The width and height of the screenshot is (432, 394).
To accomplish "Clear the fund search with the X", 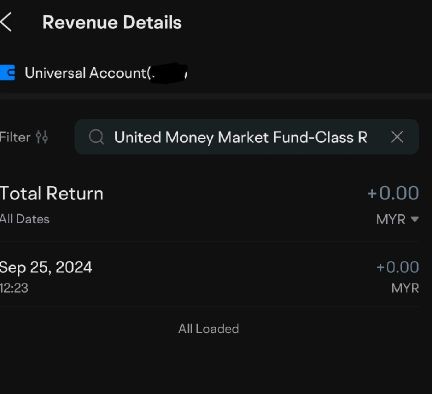I will pos(397,137).
